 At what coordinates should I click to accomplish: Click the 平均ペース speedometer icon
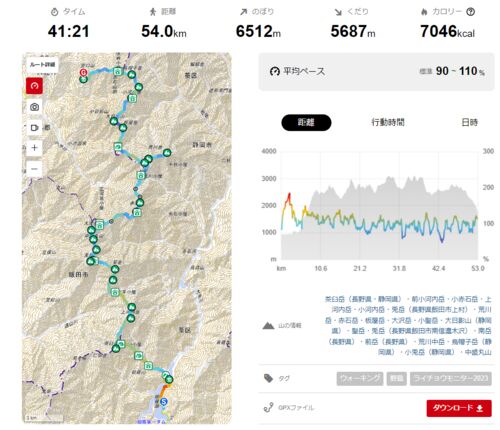pyautogui.click(x=274, y=71)
